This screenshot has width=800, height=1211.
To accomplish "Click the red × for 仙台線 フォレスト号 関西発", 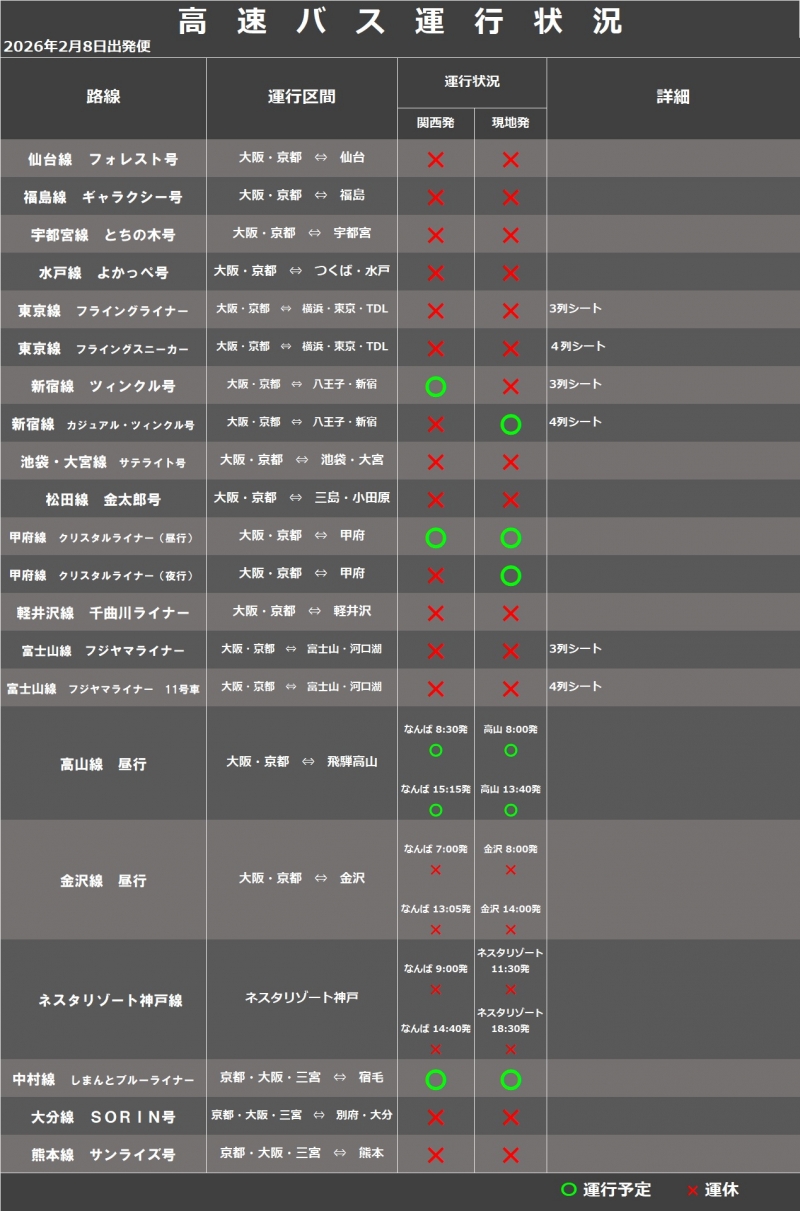I will point(434,157).
